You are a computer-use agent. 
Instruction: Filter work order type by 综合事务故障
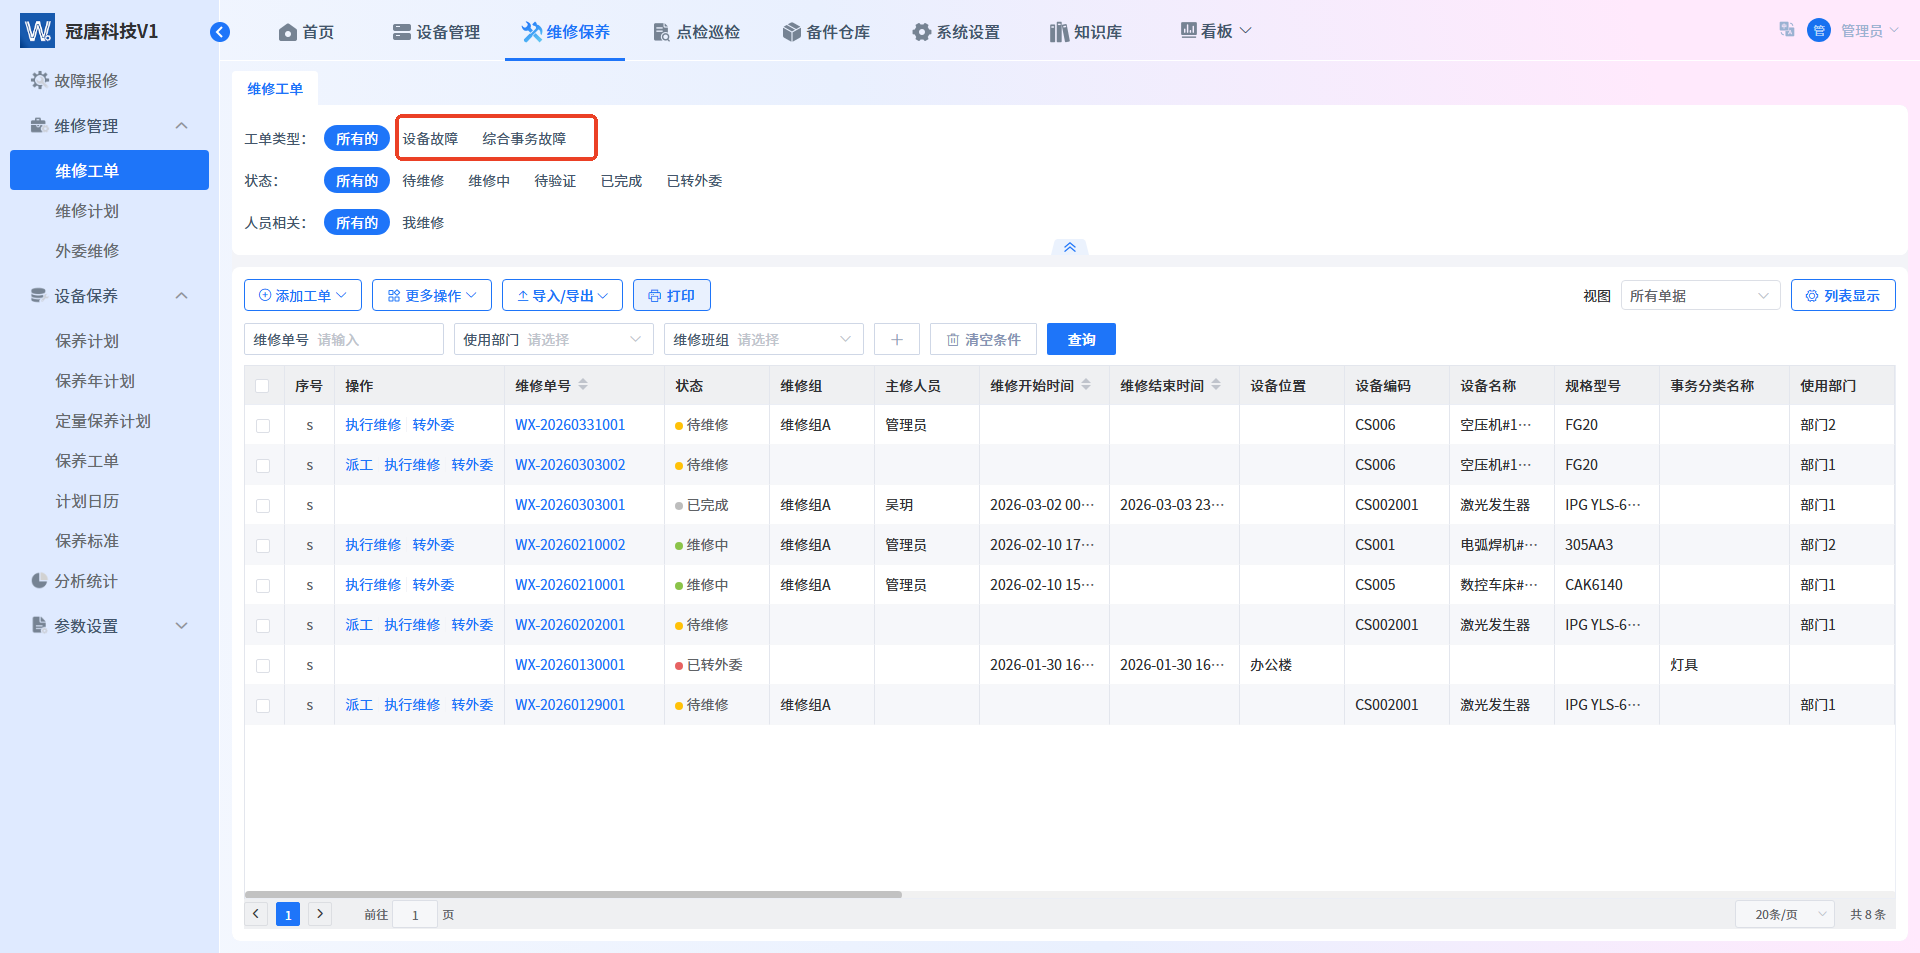[524, 139]
